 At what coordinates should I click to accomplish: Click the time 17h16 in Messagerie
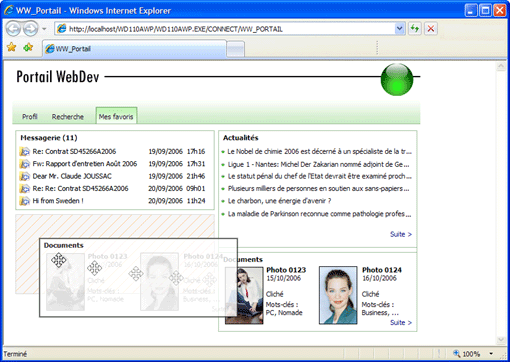[x=196, y=151]
